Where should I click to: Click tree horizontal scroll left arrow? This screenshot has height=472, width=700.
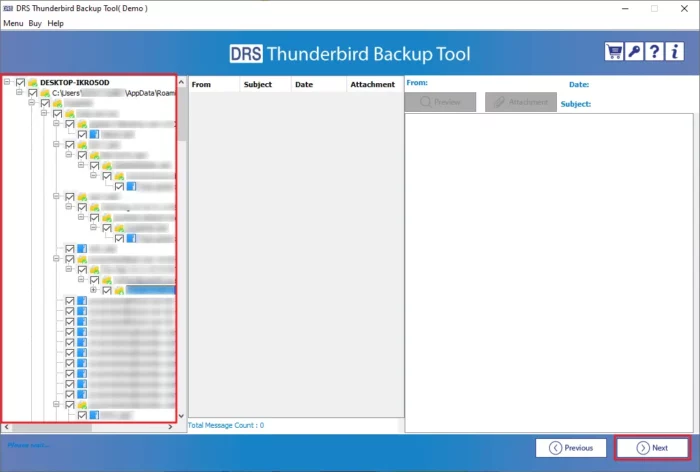click(6, 427)
